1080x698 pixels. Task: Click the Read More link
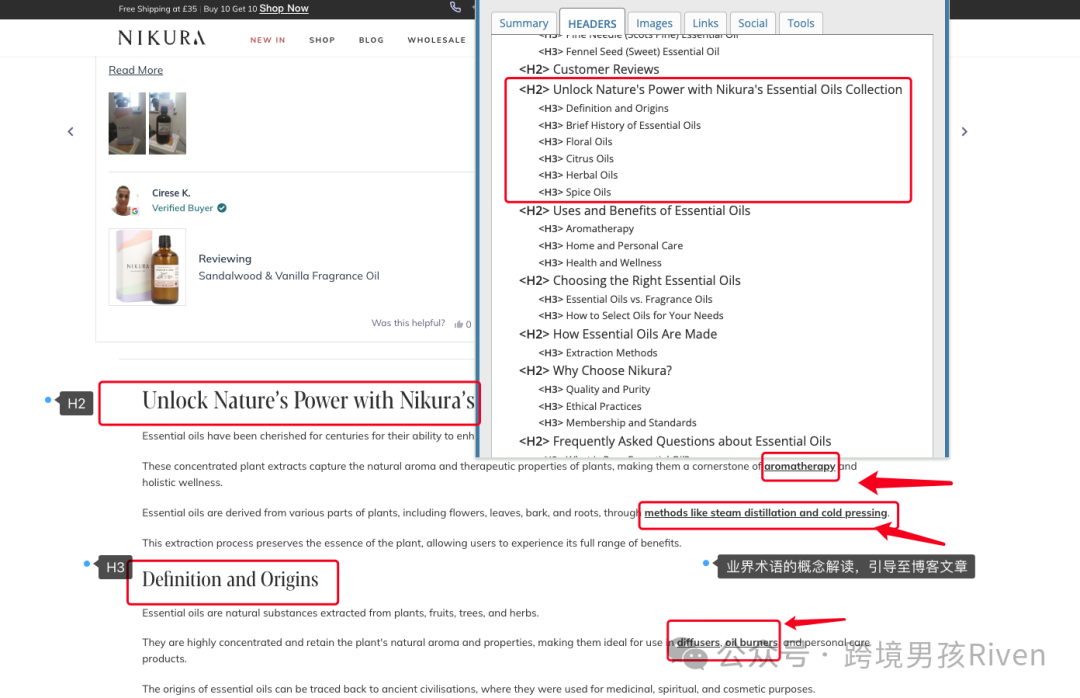coord(136,70)
